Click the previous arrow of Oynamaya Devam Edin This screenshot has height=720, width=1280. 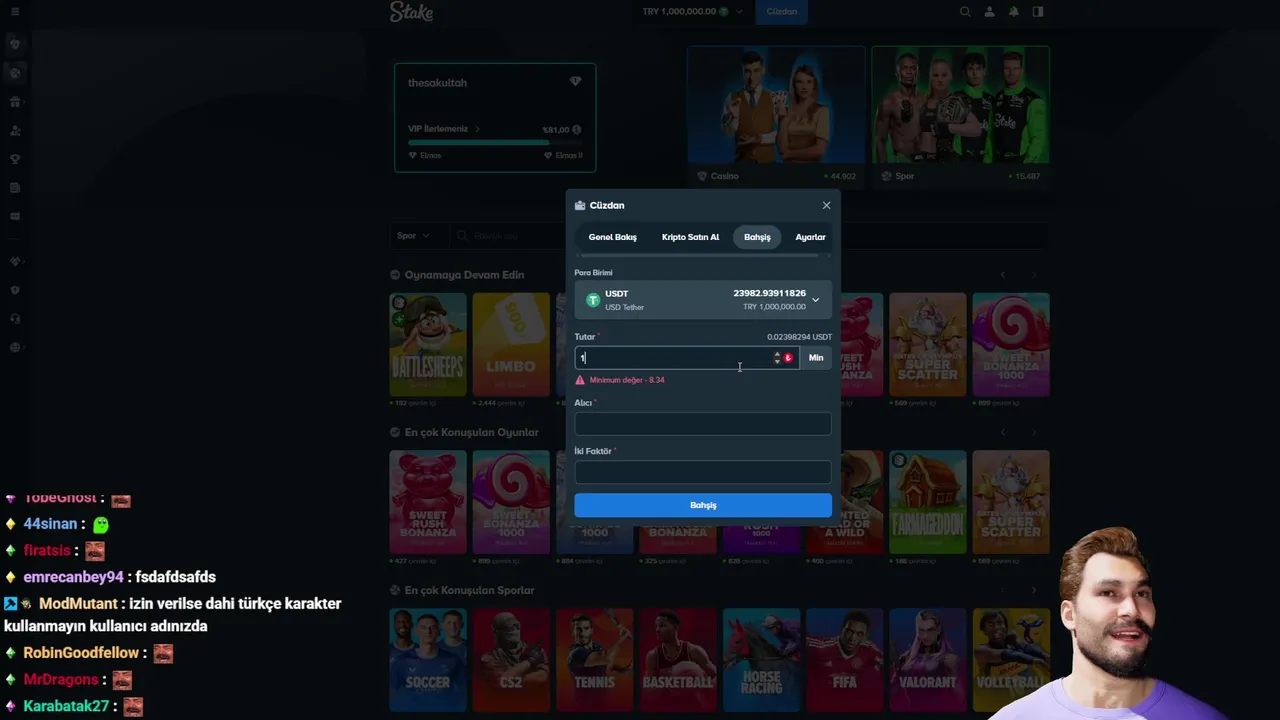click(x=1003, y=275)
